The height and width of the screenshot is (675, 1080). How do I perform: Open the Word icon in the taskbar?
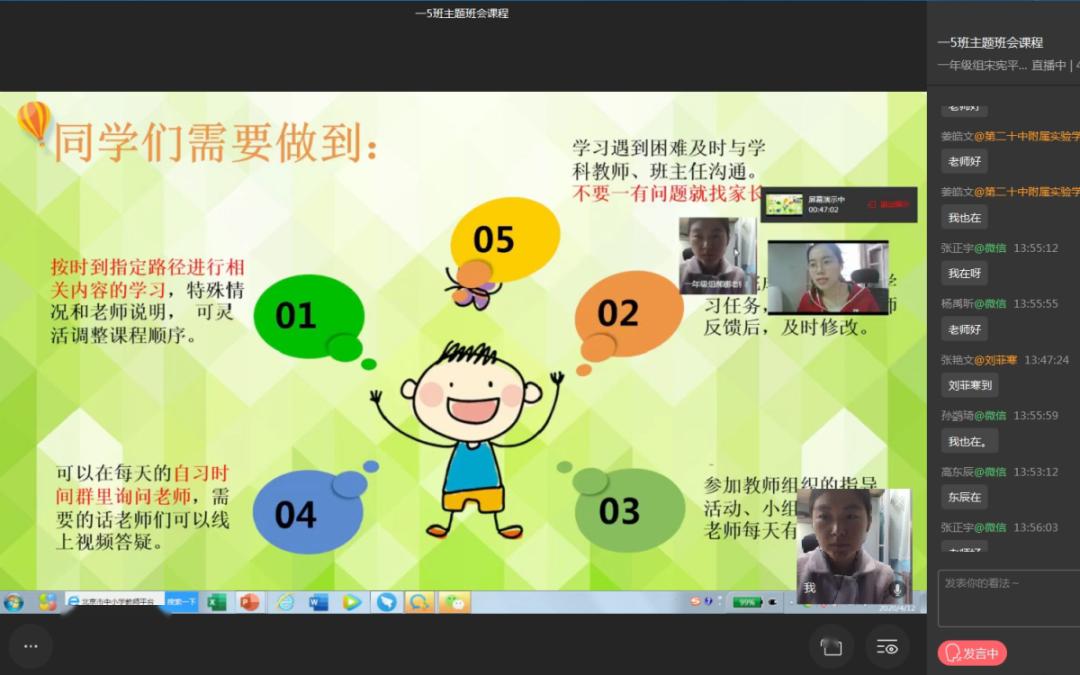coord(318,602)
